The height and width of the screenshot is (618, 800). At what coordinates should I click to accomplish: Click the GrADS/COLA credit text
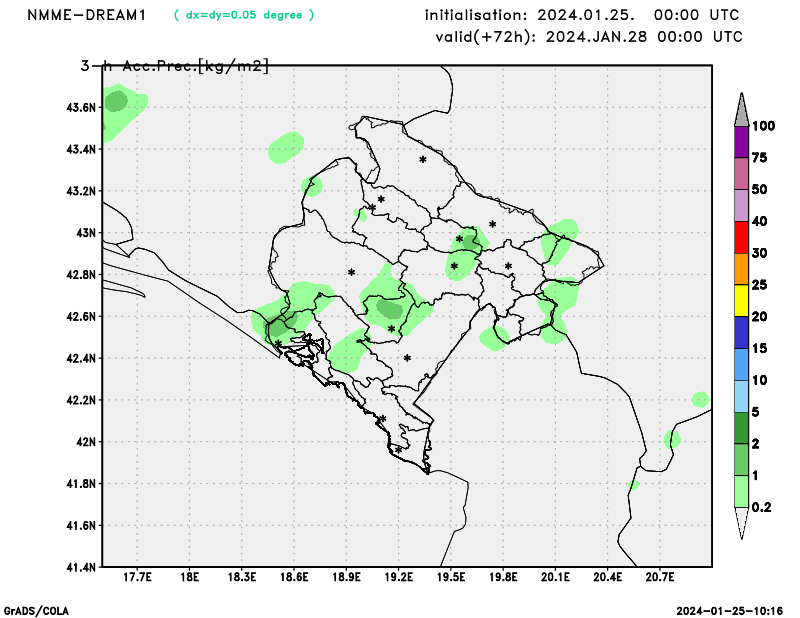point(36,611)
